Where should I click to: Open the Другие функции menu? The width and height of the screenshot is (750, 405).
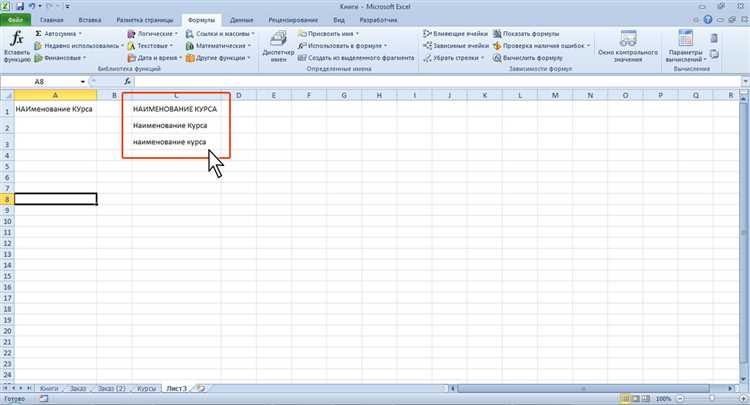point(218,58)
